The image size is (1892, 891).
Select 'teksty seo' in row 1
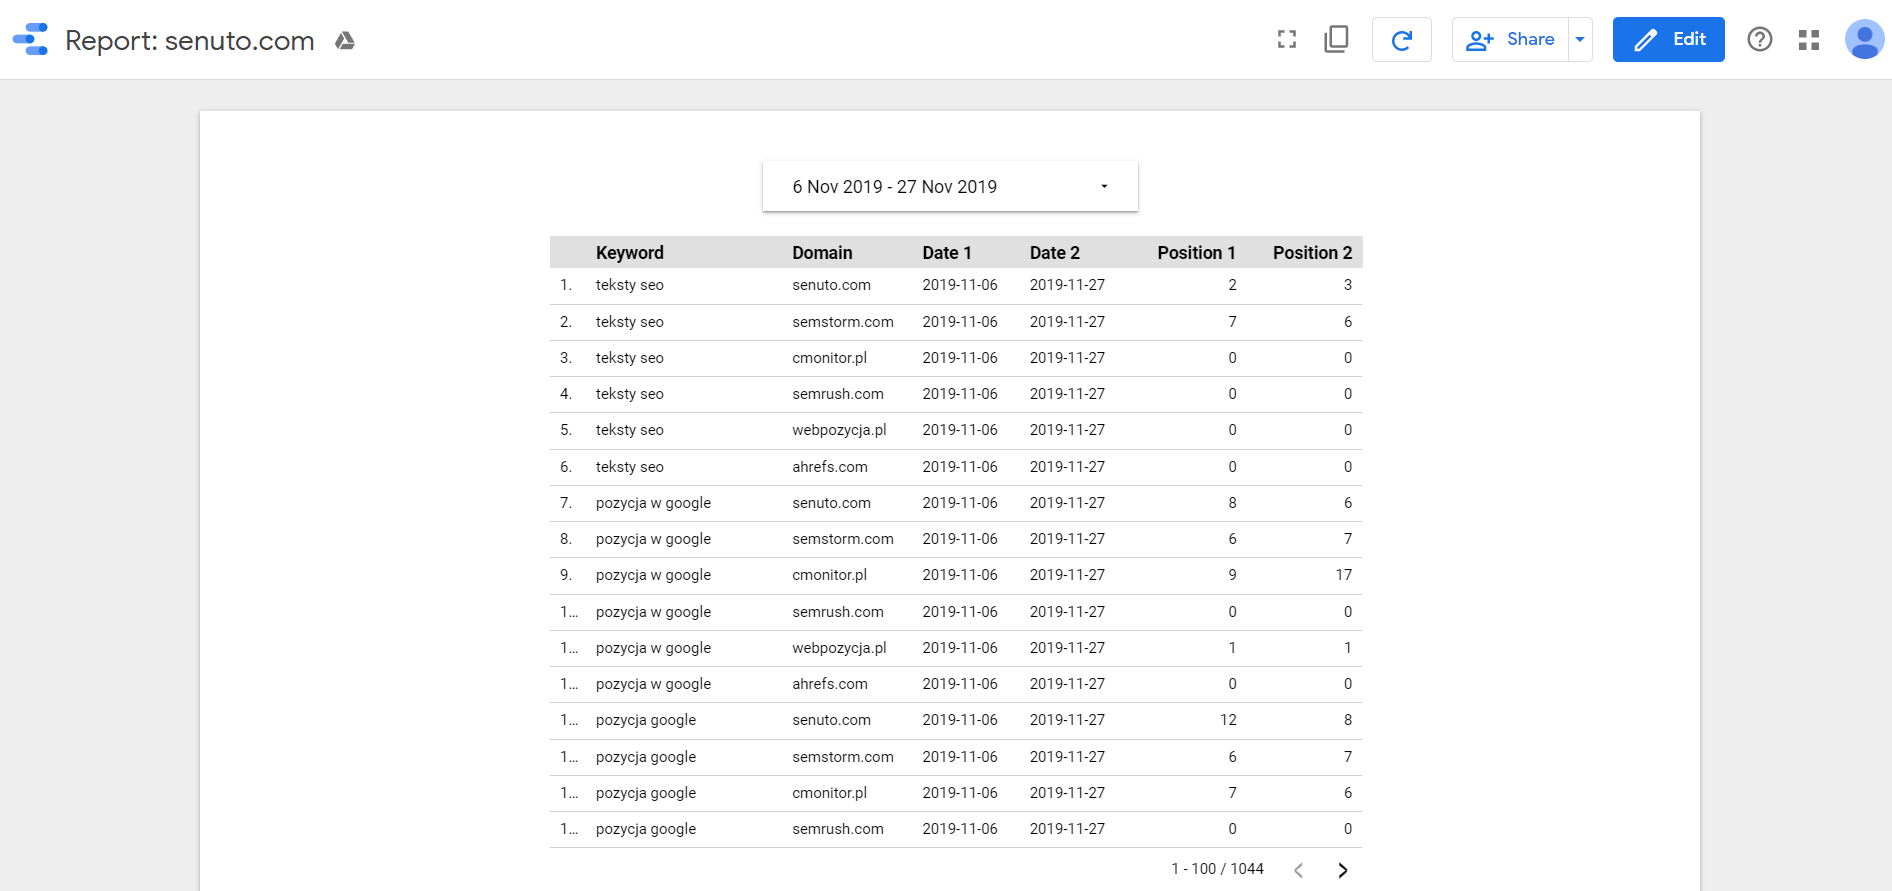pyautogui.click(x=630, y=285)
